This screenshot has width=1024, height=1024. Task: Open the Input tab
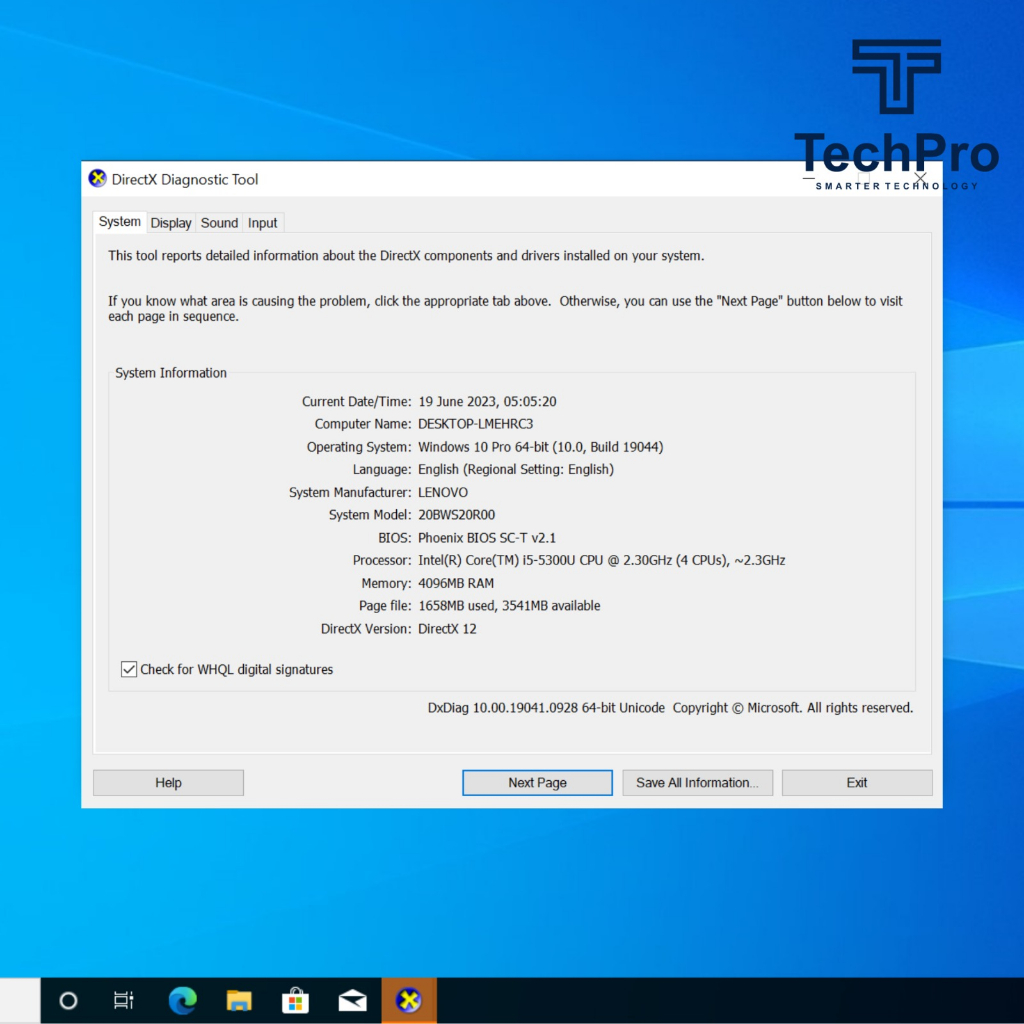262,222
